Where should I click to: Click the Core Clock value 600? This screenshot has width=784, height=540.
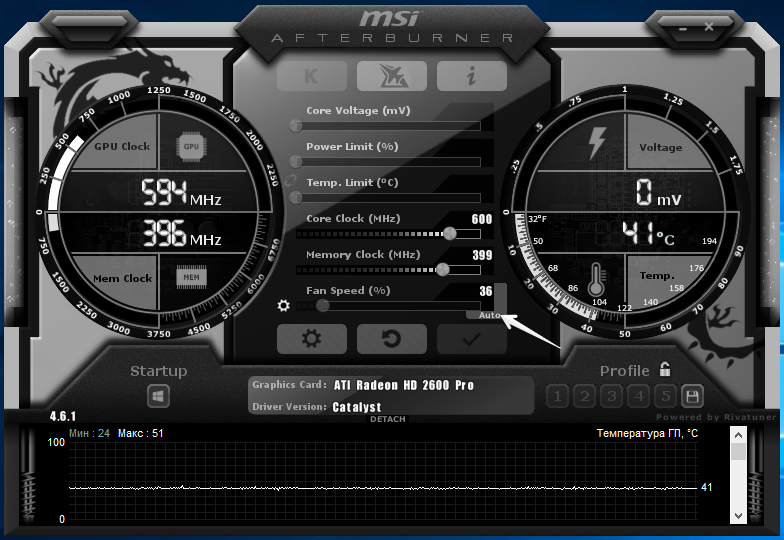[x=482, y=219]
